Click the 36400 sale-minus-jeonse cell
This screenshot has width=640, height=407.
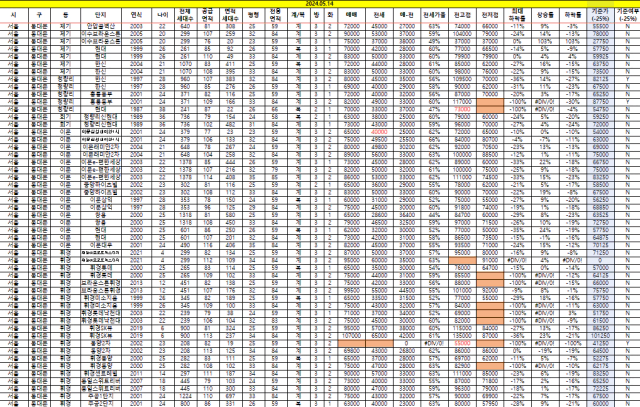point(407,215)
